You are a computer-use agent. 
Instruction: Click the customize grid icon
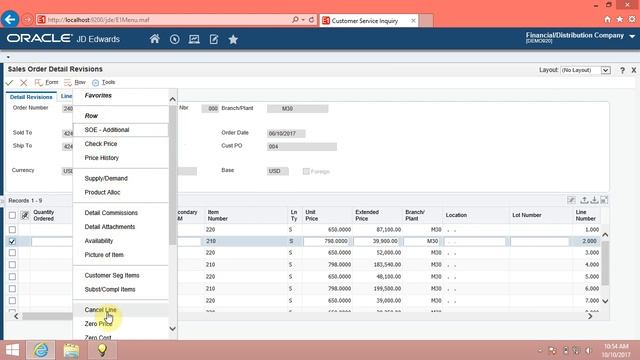pos(571,200)
